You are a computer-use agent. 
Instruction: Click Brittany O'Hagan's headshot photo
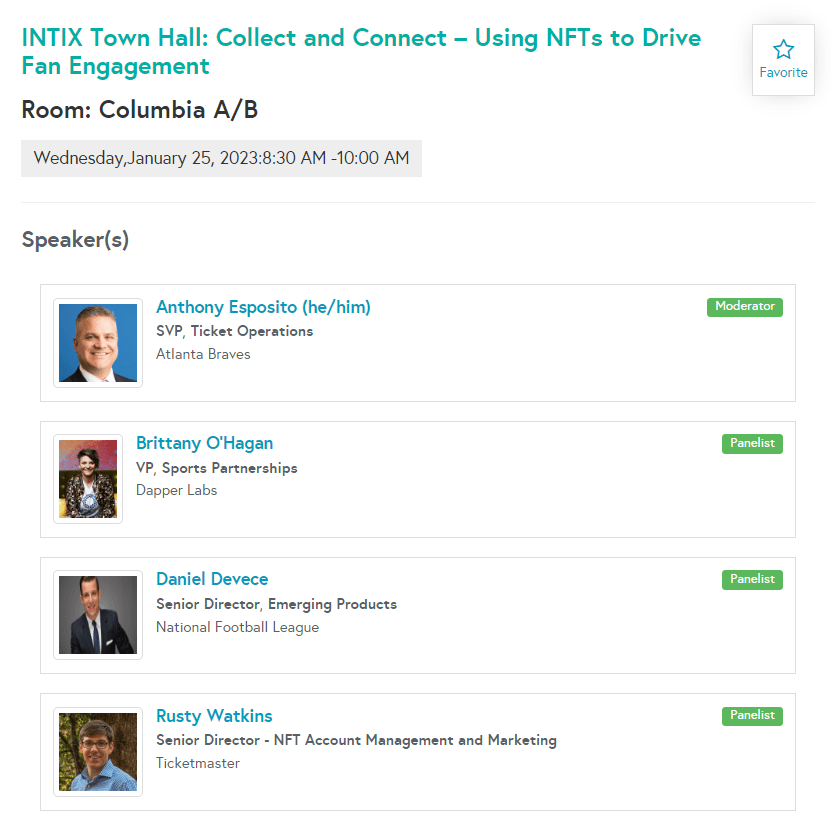[88, 479]
